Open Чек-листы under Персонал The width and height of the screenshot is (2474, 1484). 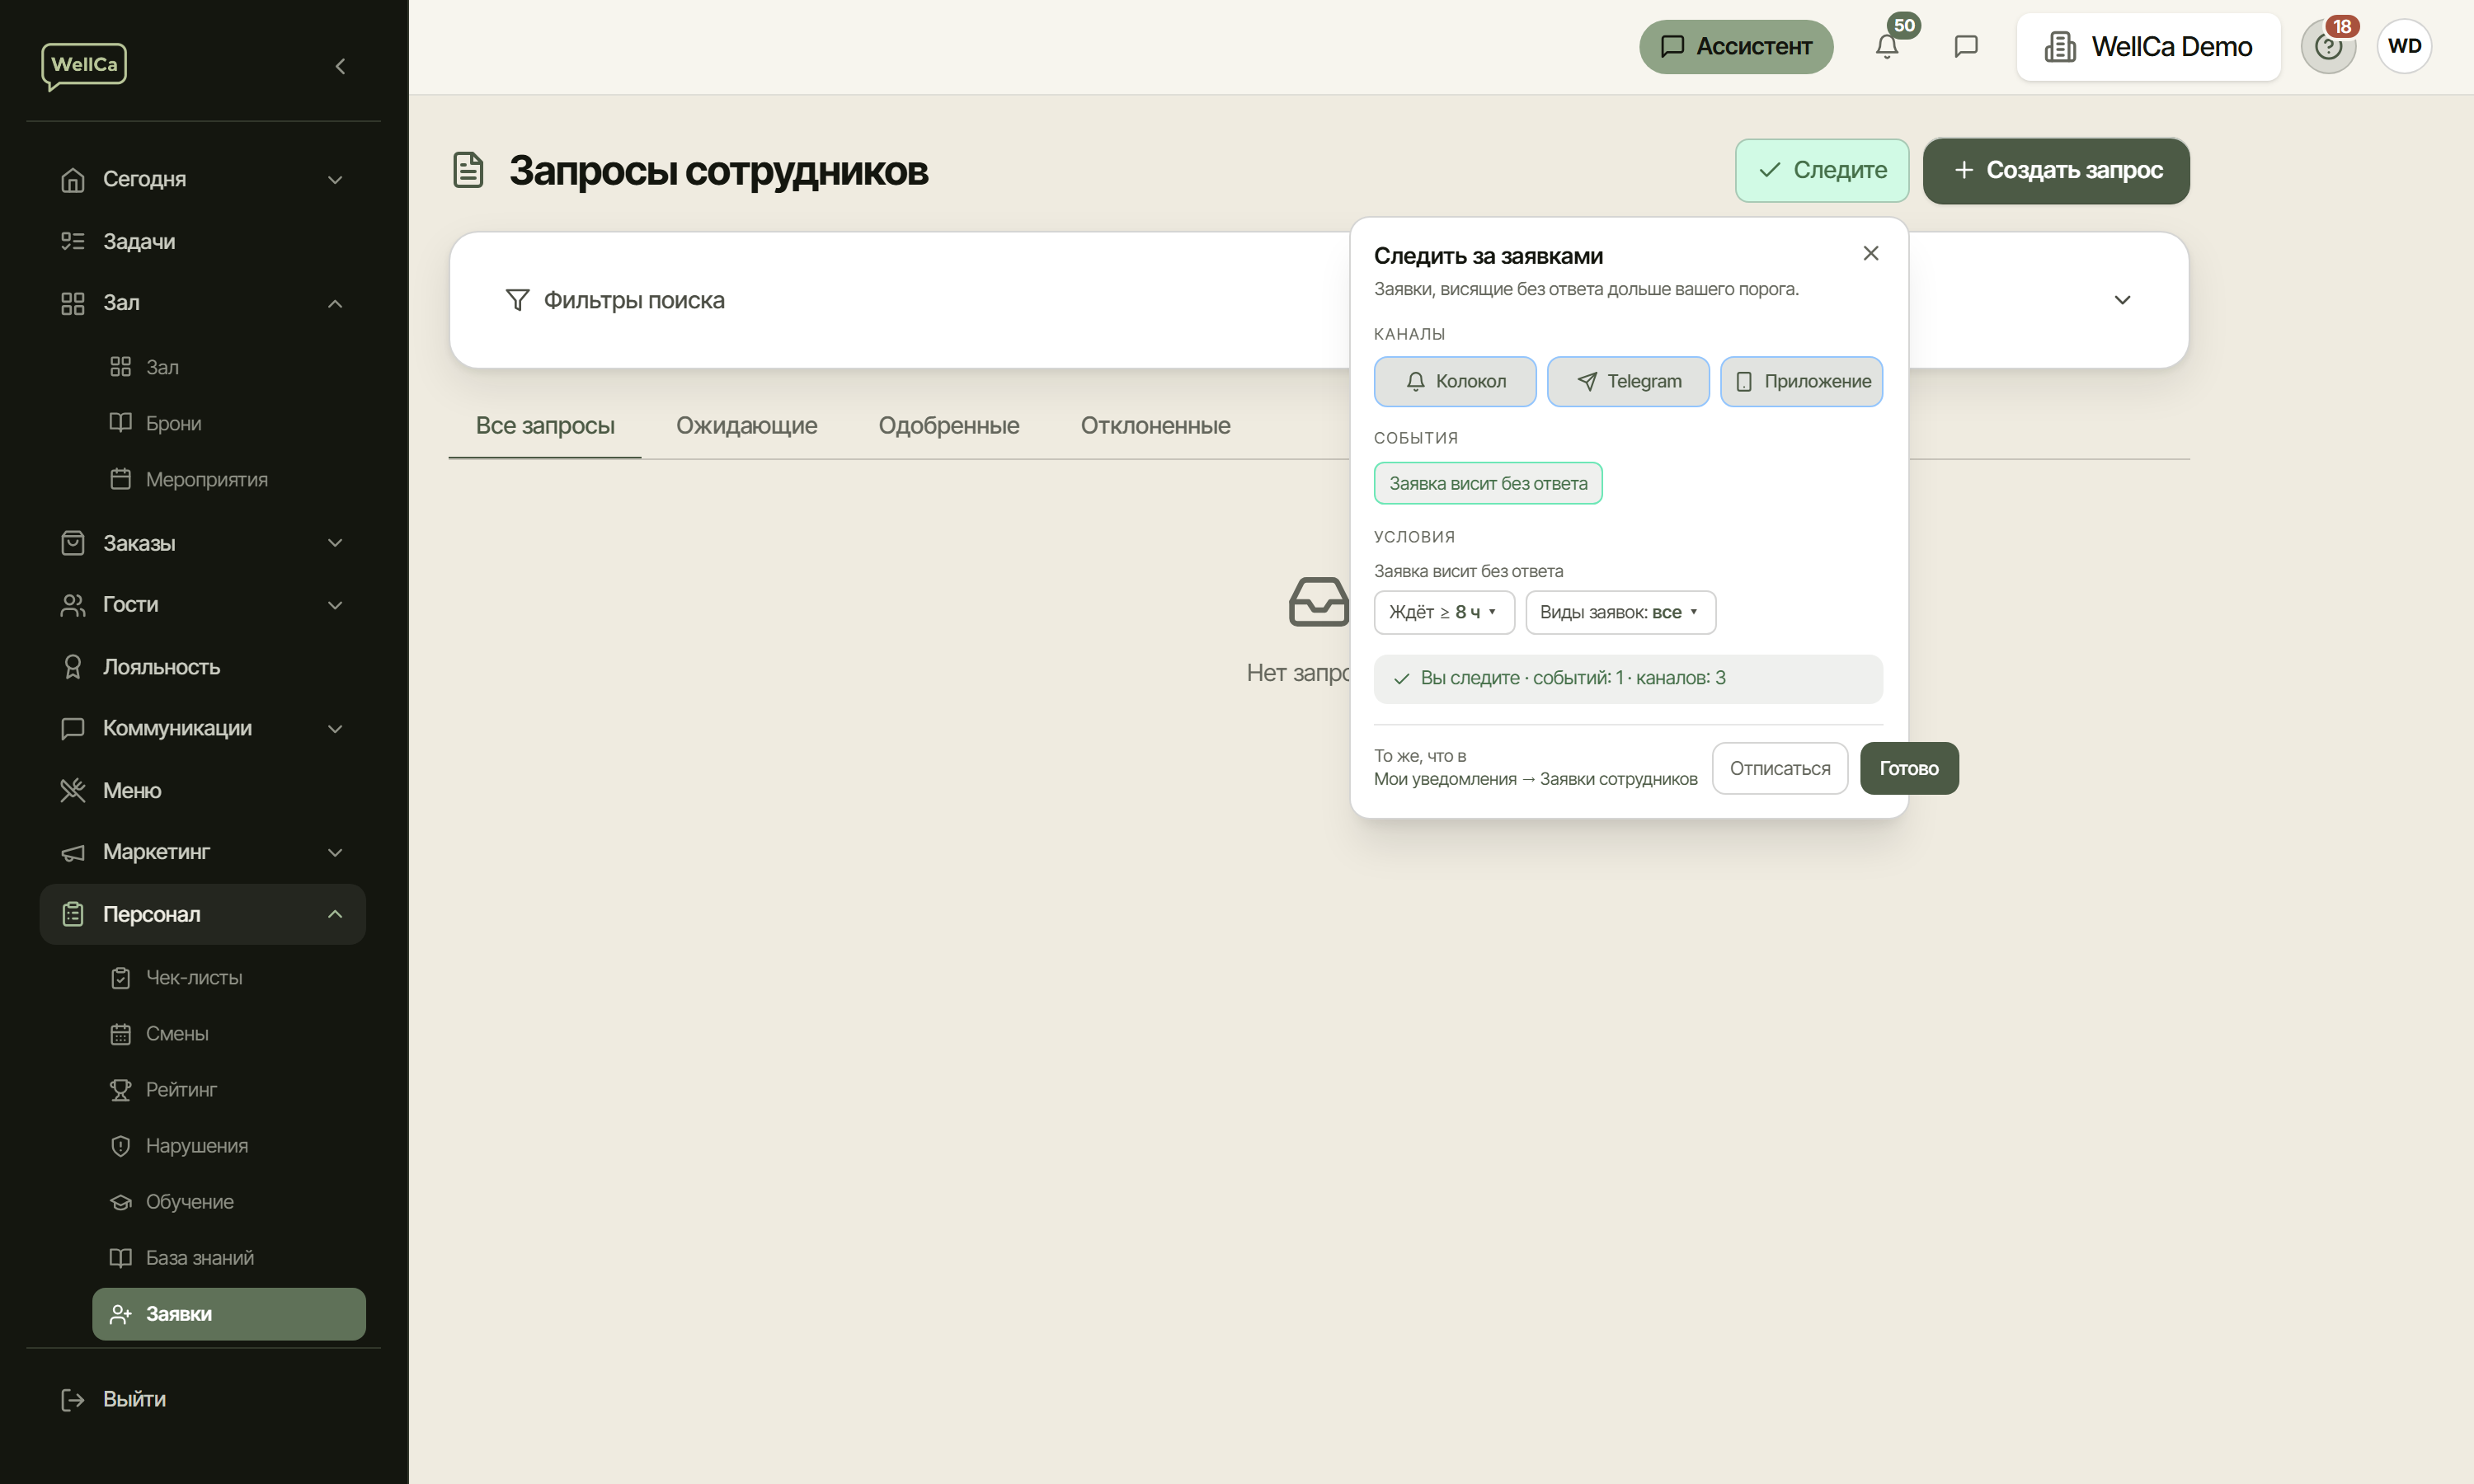pos(229,978)
